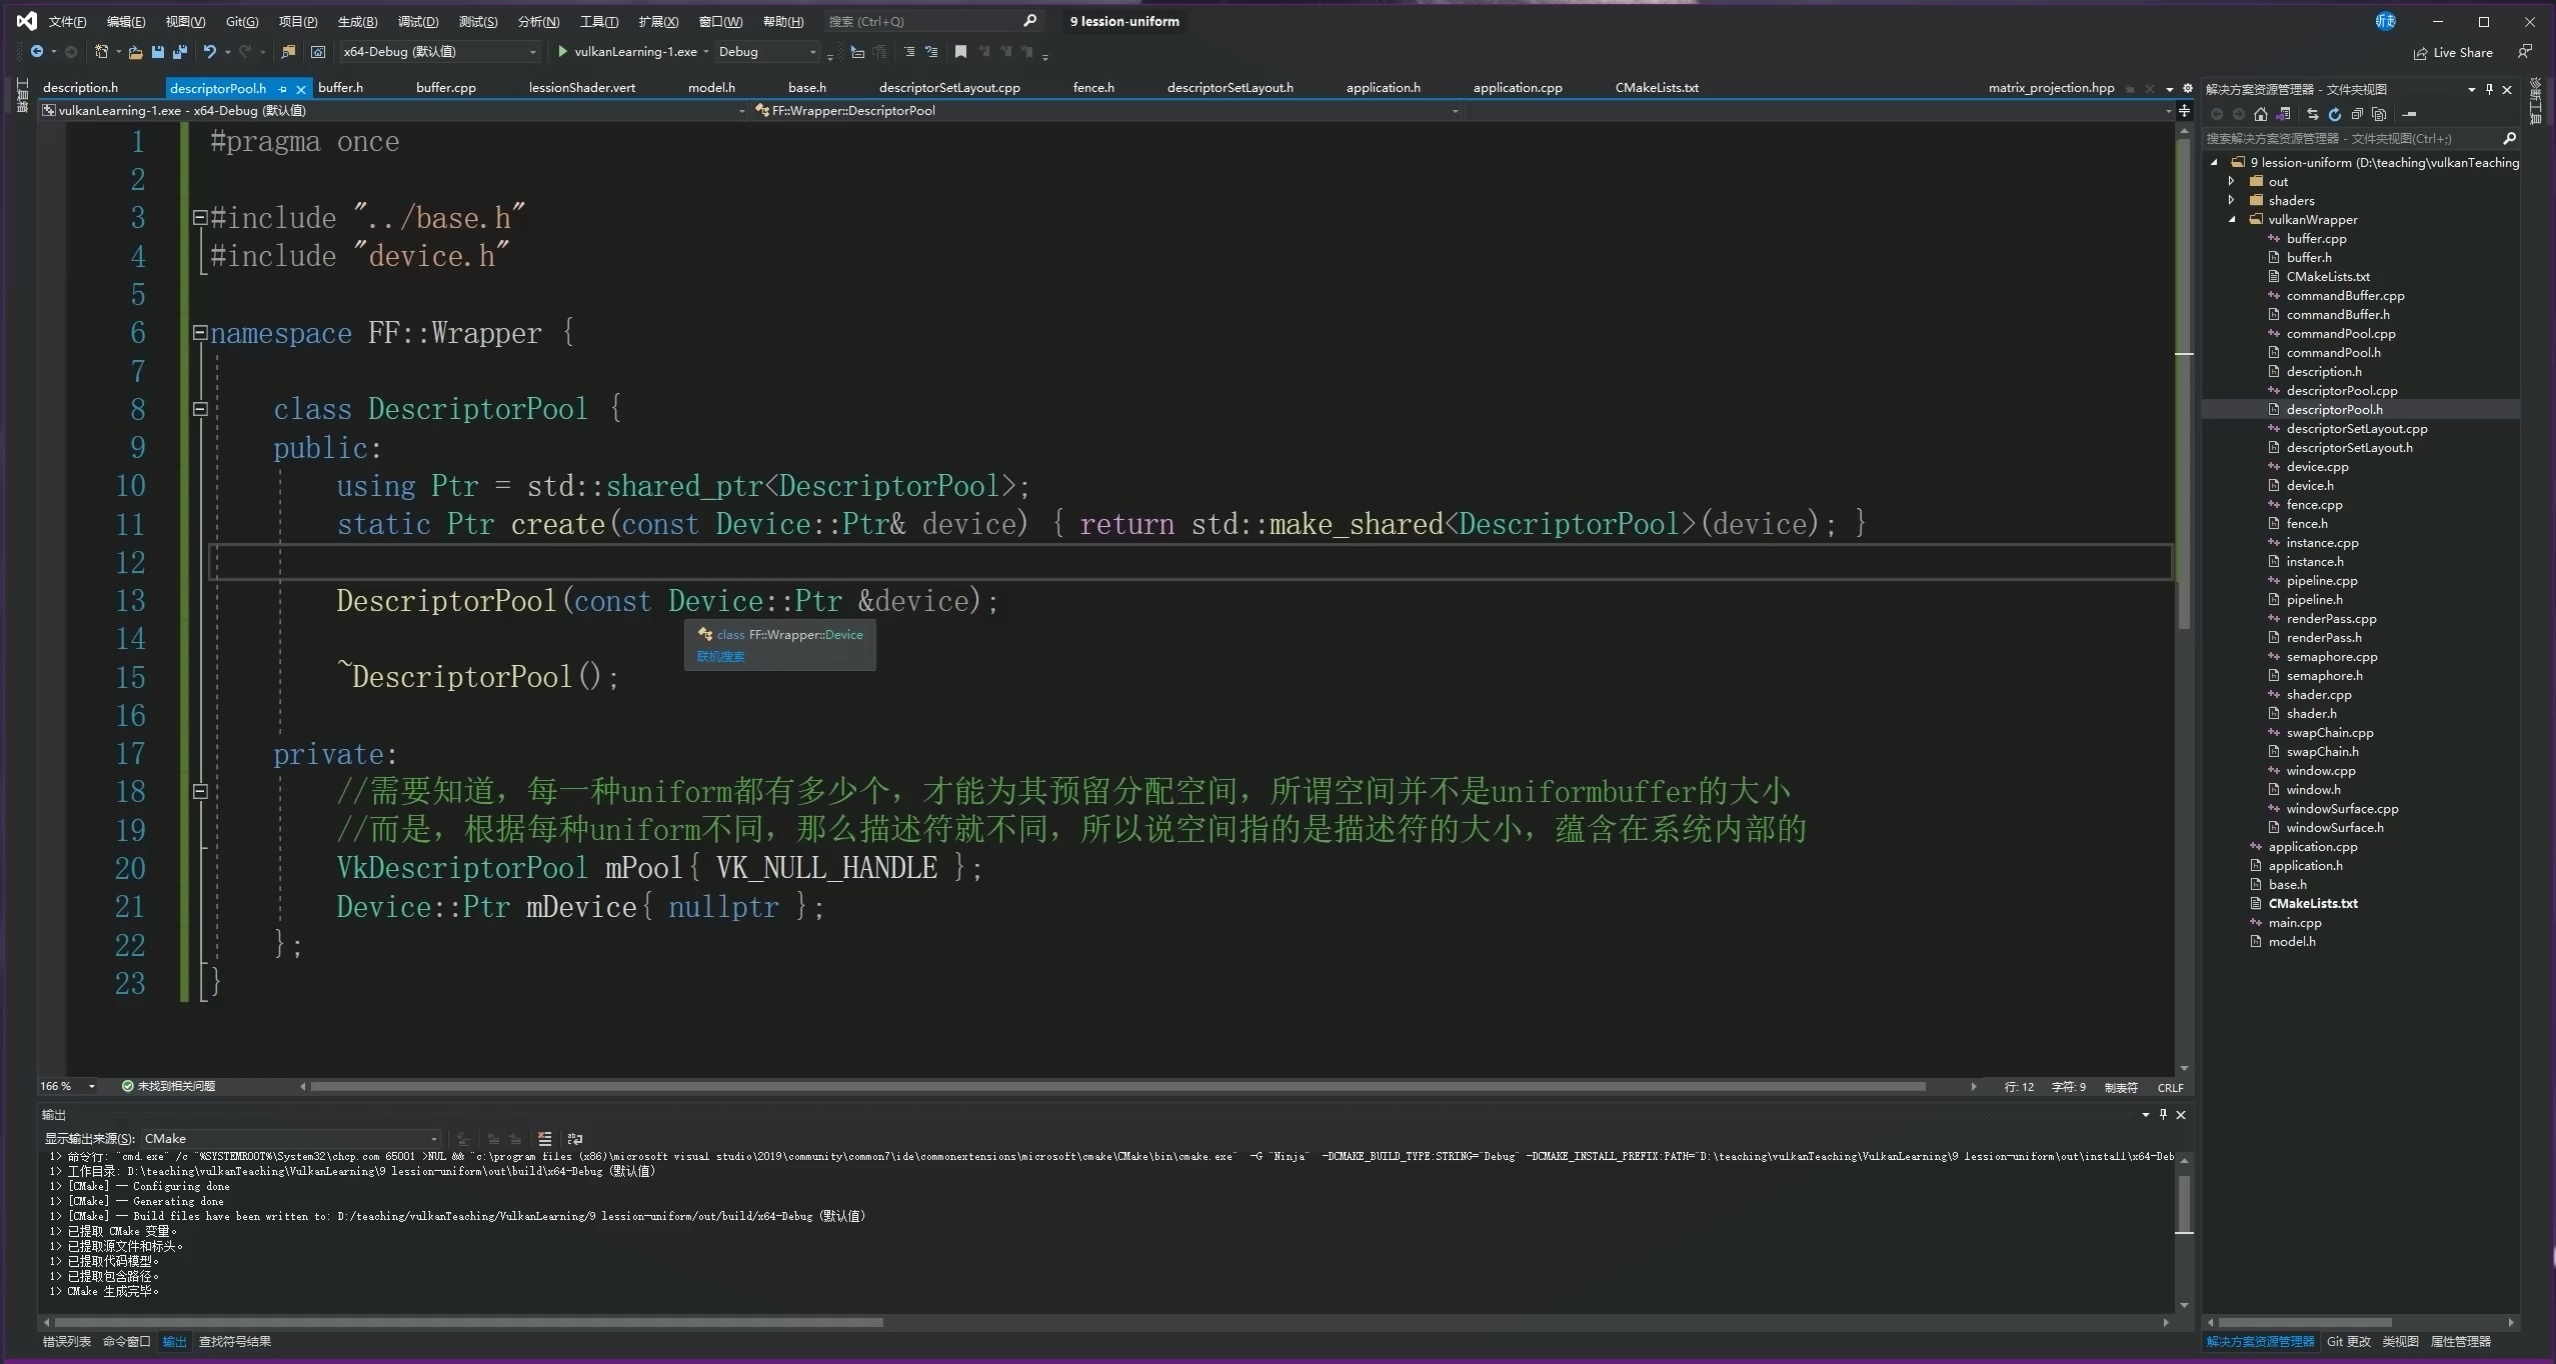The image size is (2556, 1364).
Task: Open the CMake output source dropdown
Action: point(291,1139)
